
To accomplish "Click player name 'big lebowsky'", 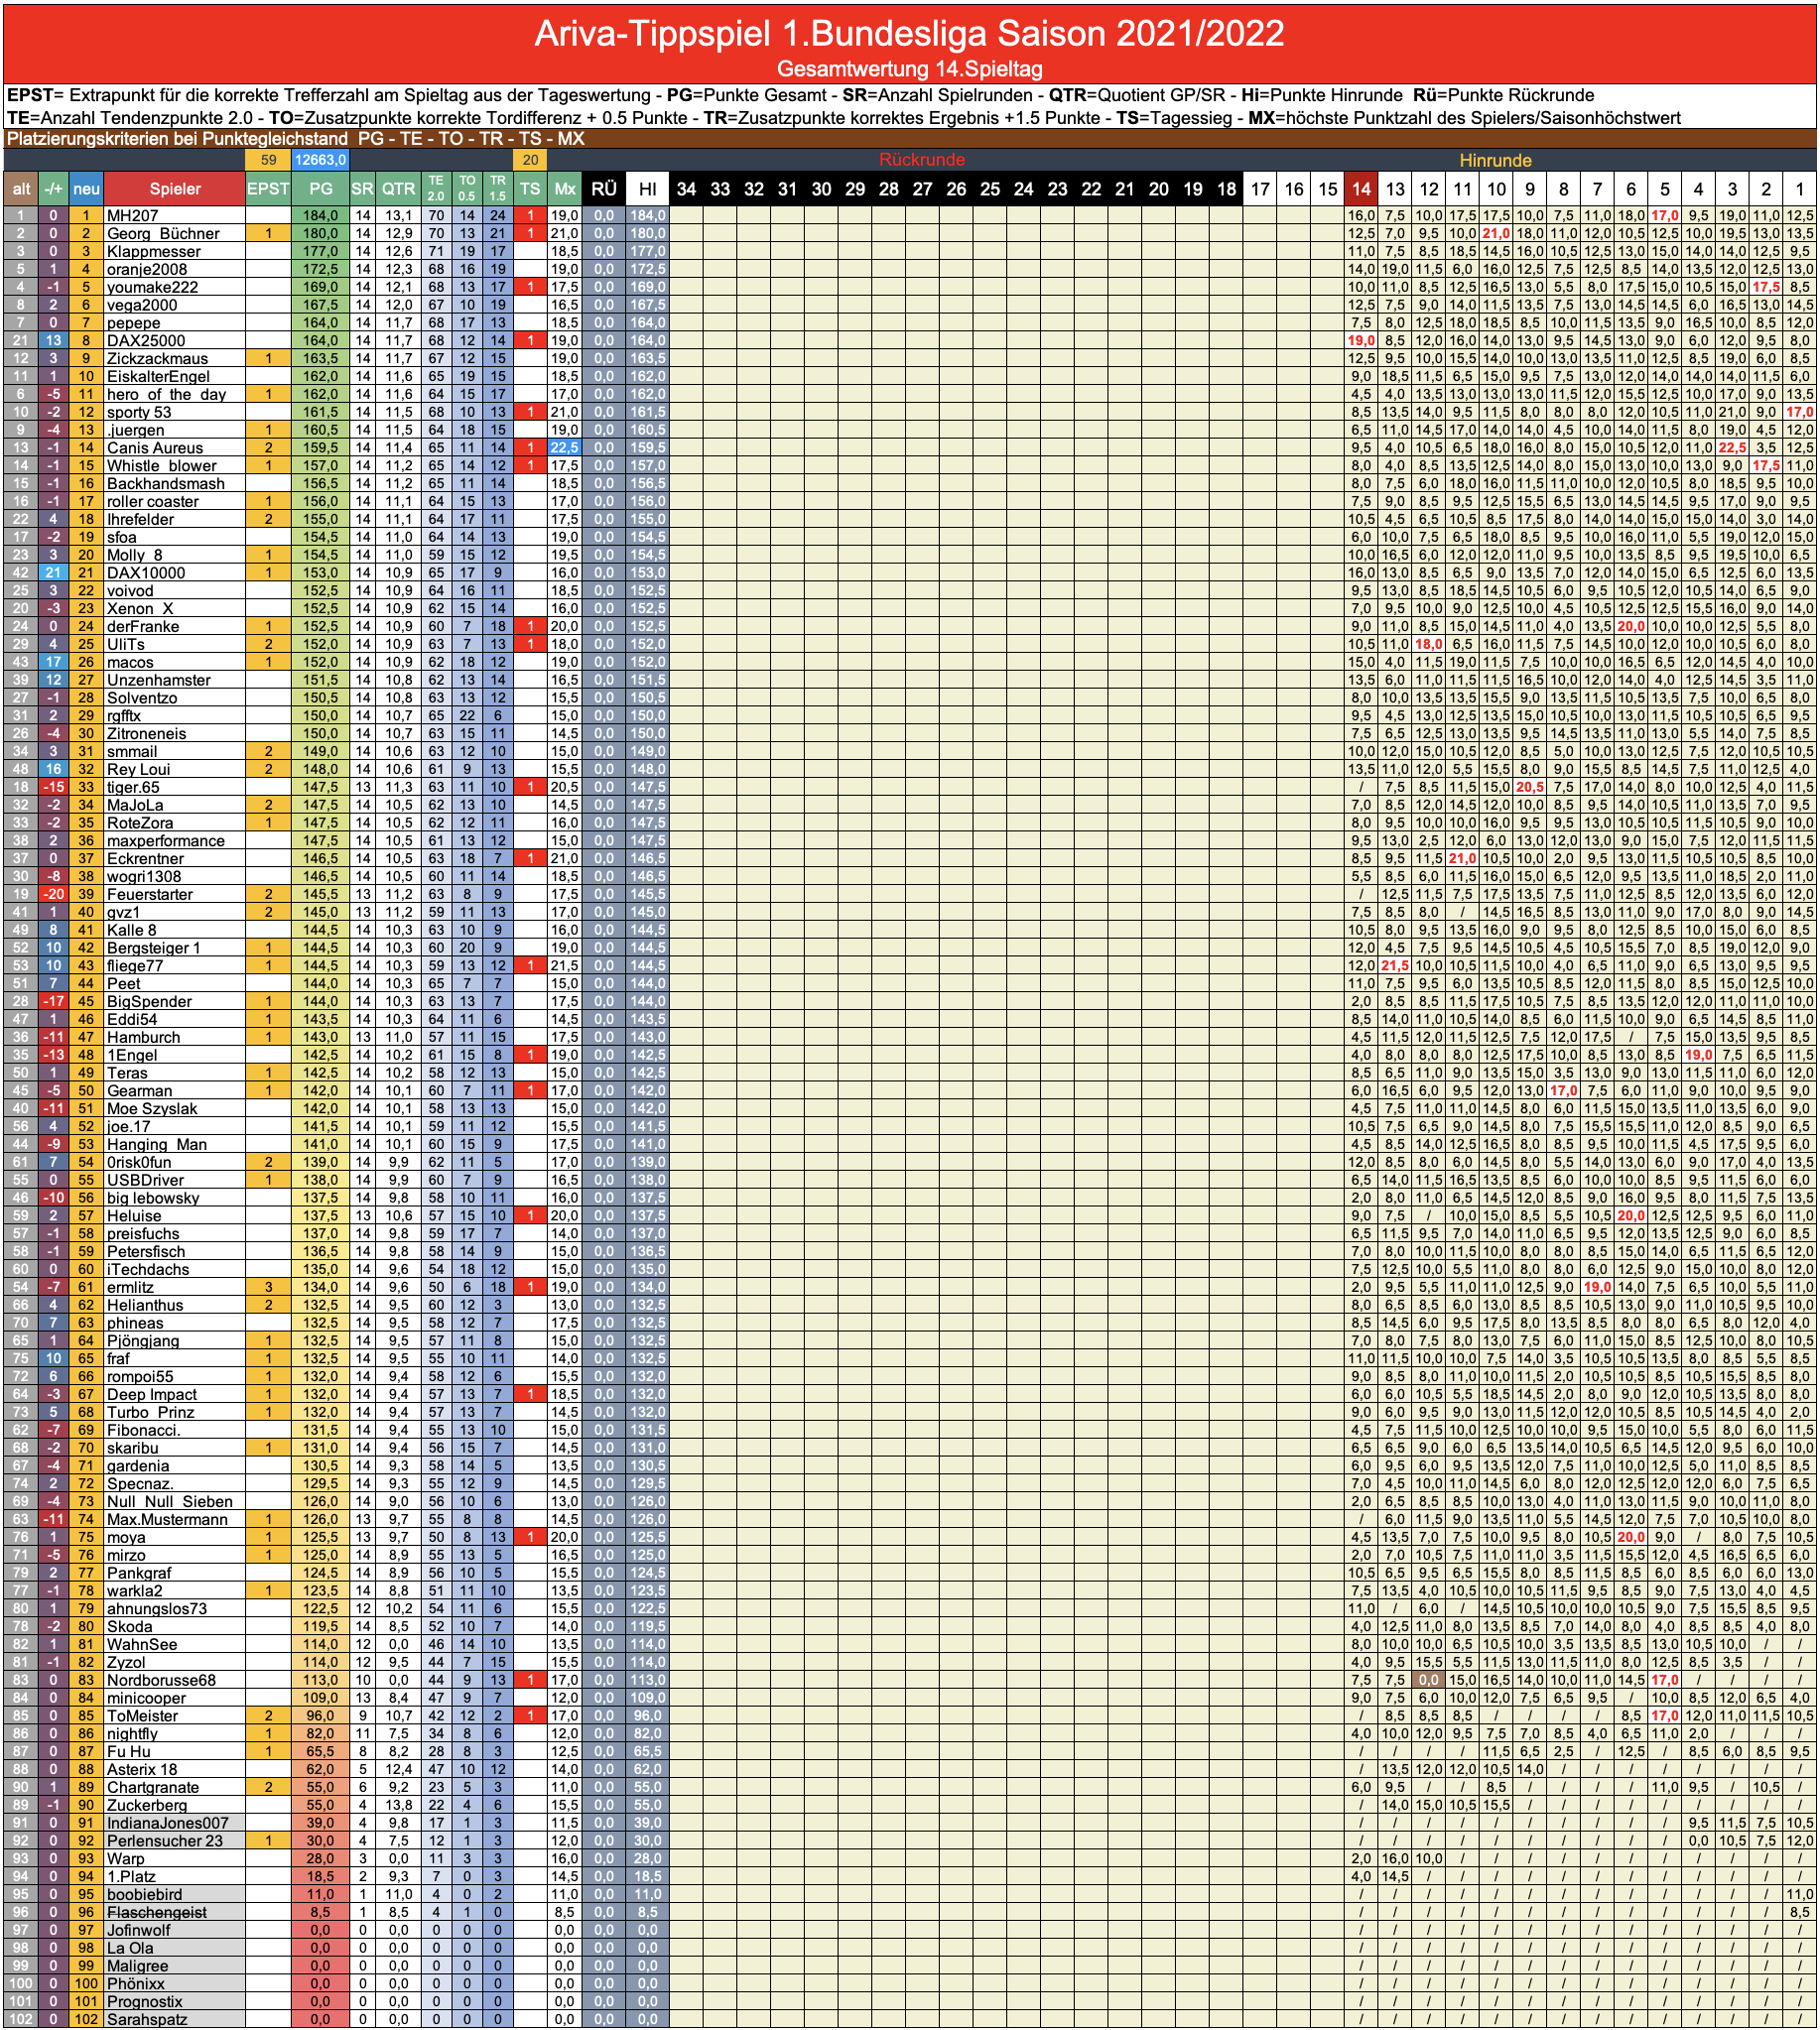I will 153,1198.
